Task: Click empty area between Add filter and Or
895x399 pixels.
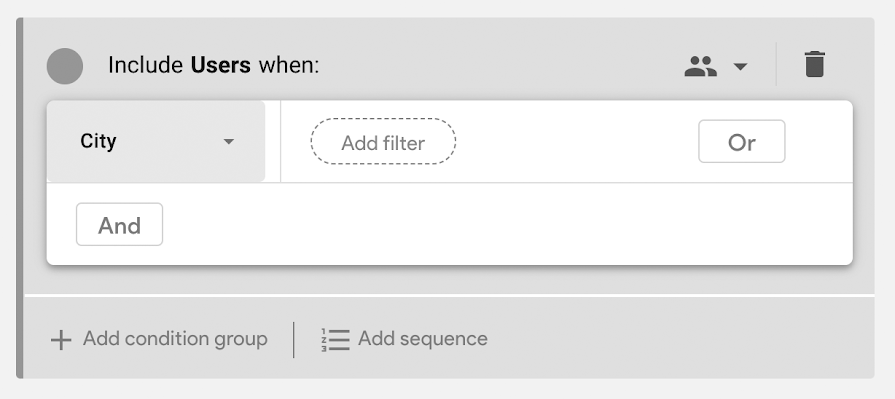Action: tap(576, 142)
